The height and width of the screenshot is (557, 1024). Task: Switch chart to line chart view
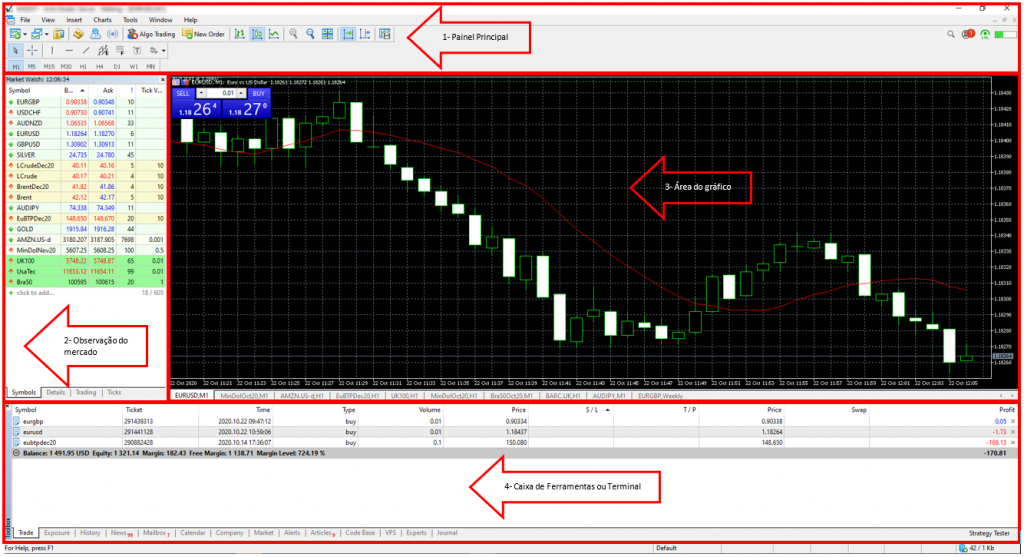[x=274, y=34]
